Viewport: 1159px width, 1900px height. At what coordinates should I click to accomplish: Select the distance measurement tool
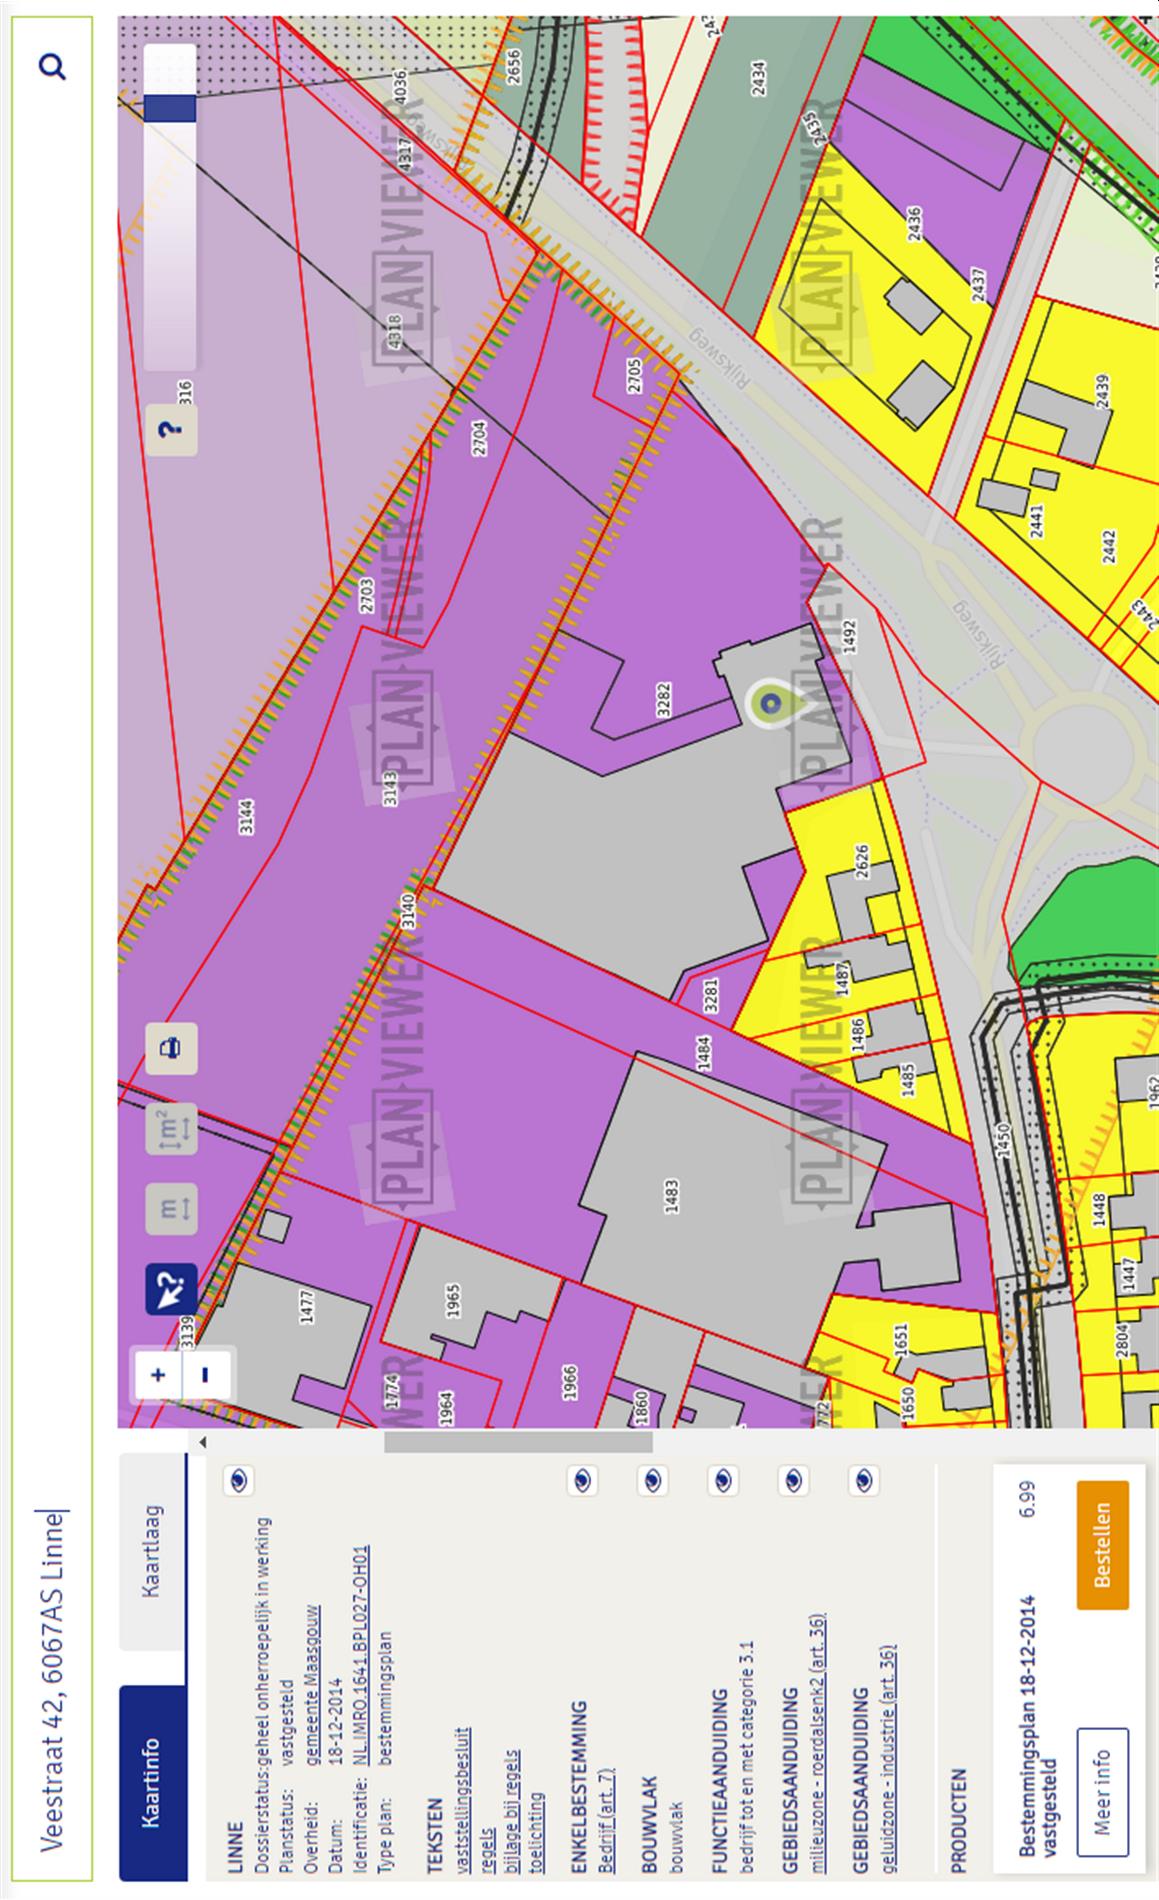click(x=171, y=1209)
